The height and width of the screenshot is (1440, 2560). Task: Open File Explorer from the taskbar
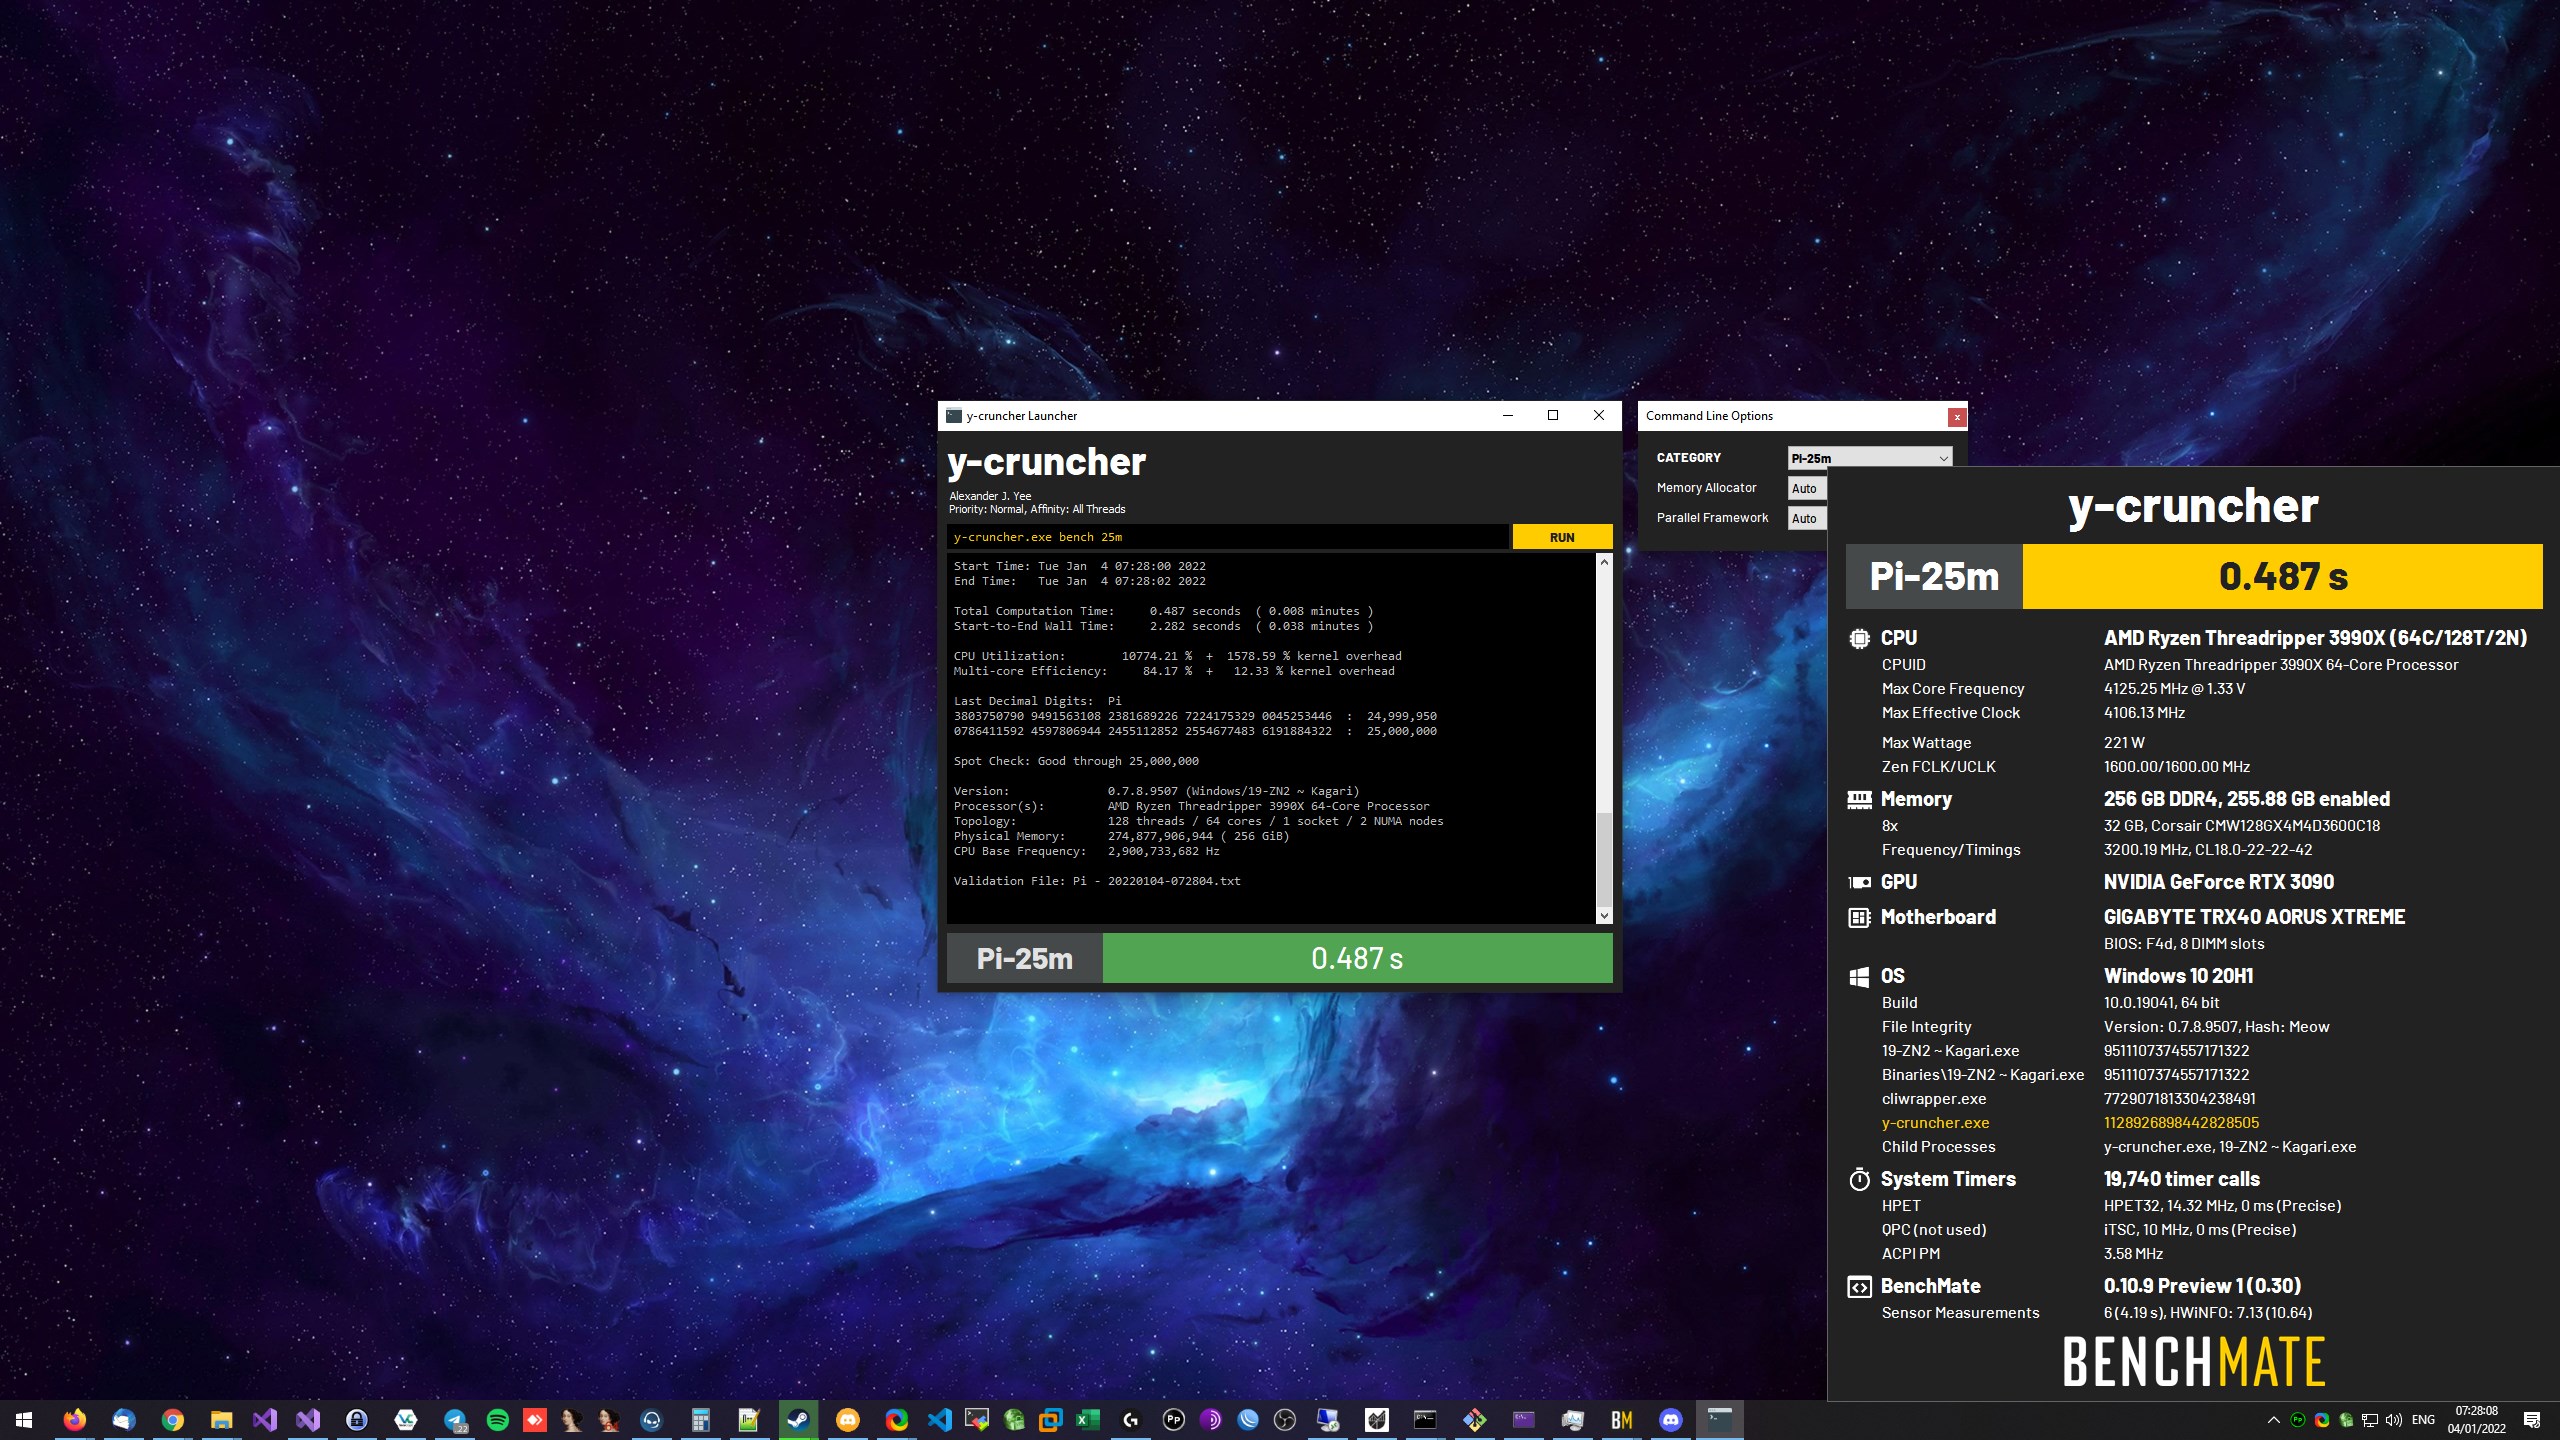[221, 1420]
